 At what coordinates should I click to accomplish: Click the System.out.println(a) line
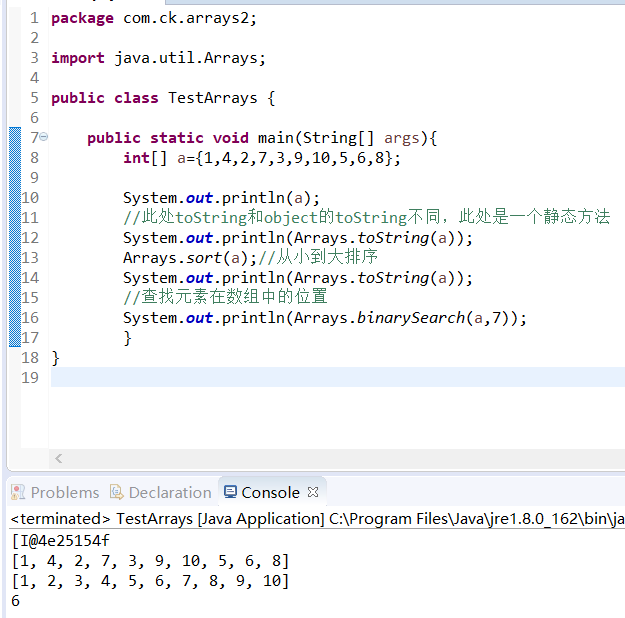(221, 198)
